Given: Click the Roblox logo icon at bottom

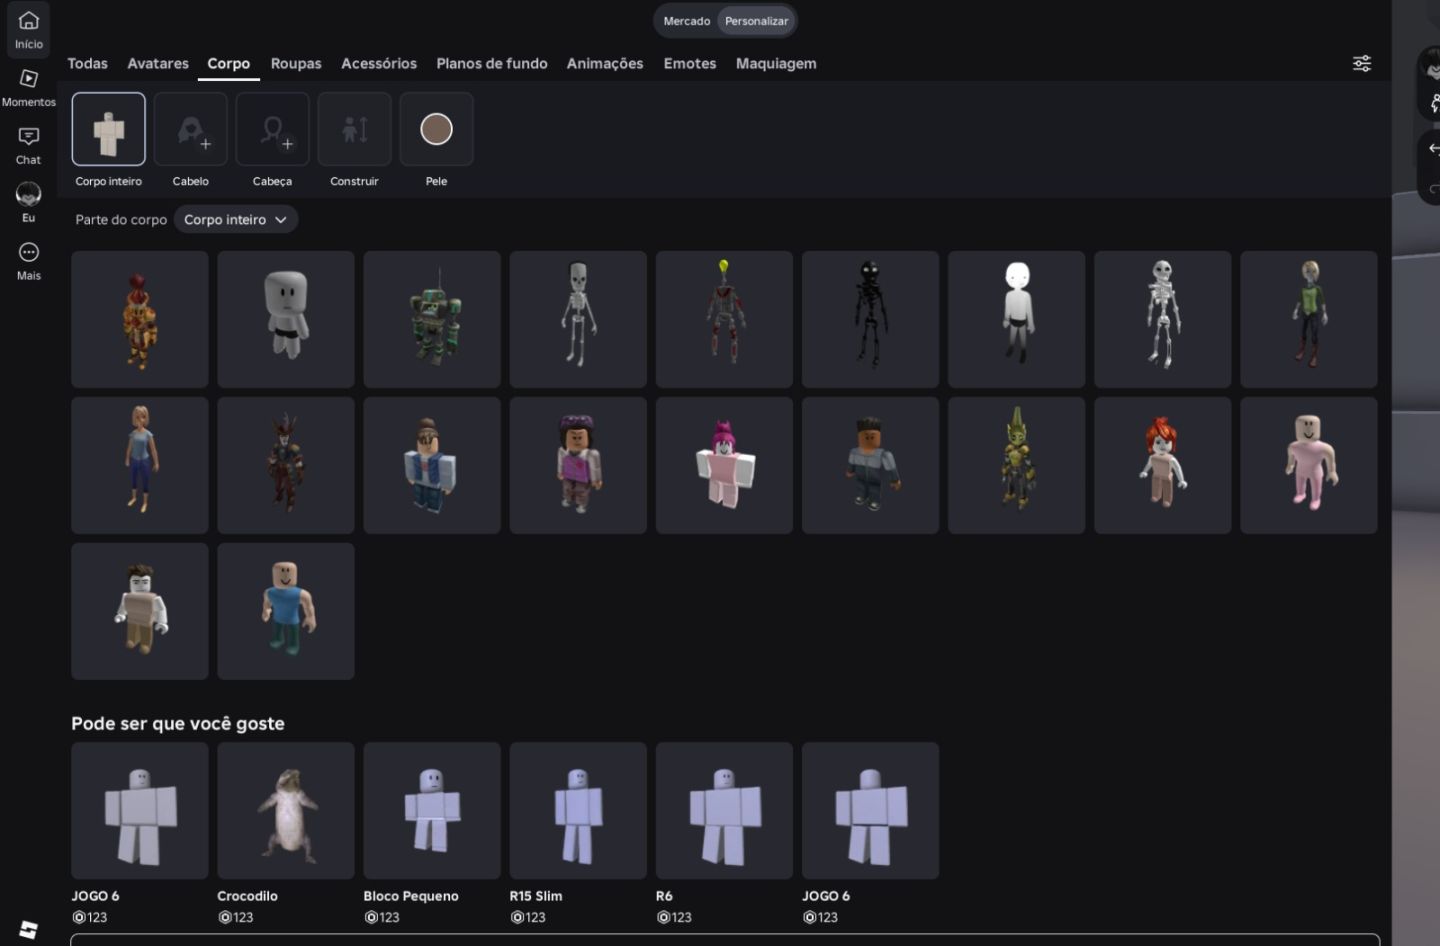Looking at the screenshot, I should [x=28, y=929].
